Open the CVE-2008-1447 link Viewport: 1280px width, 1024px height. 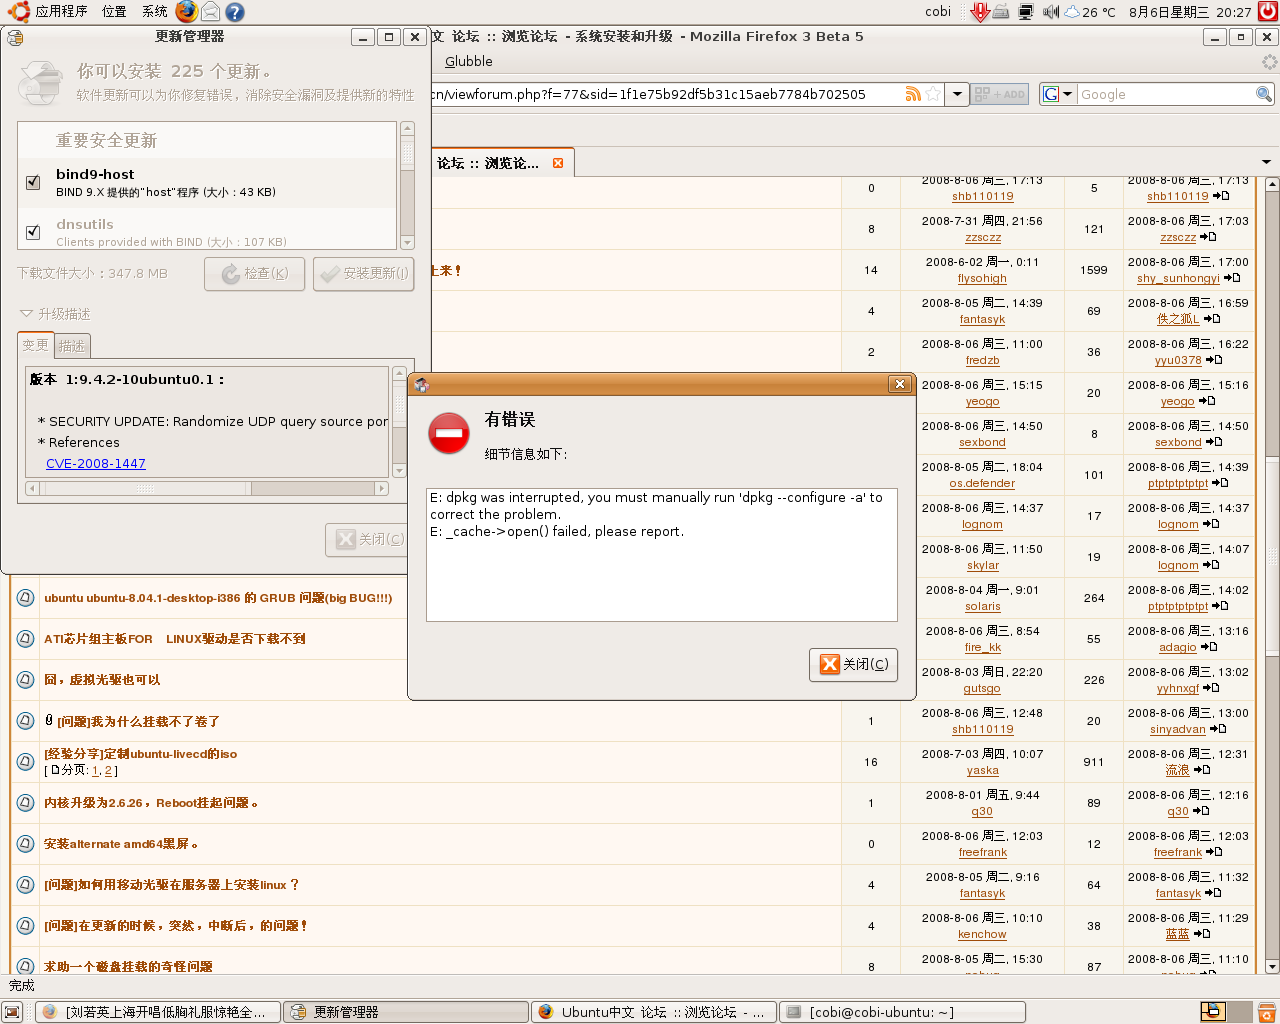pyautogui.click(x=96, y=463)
